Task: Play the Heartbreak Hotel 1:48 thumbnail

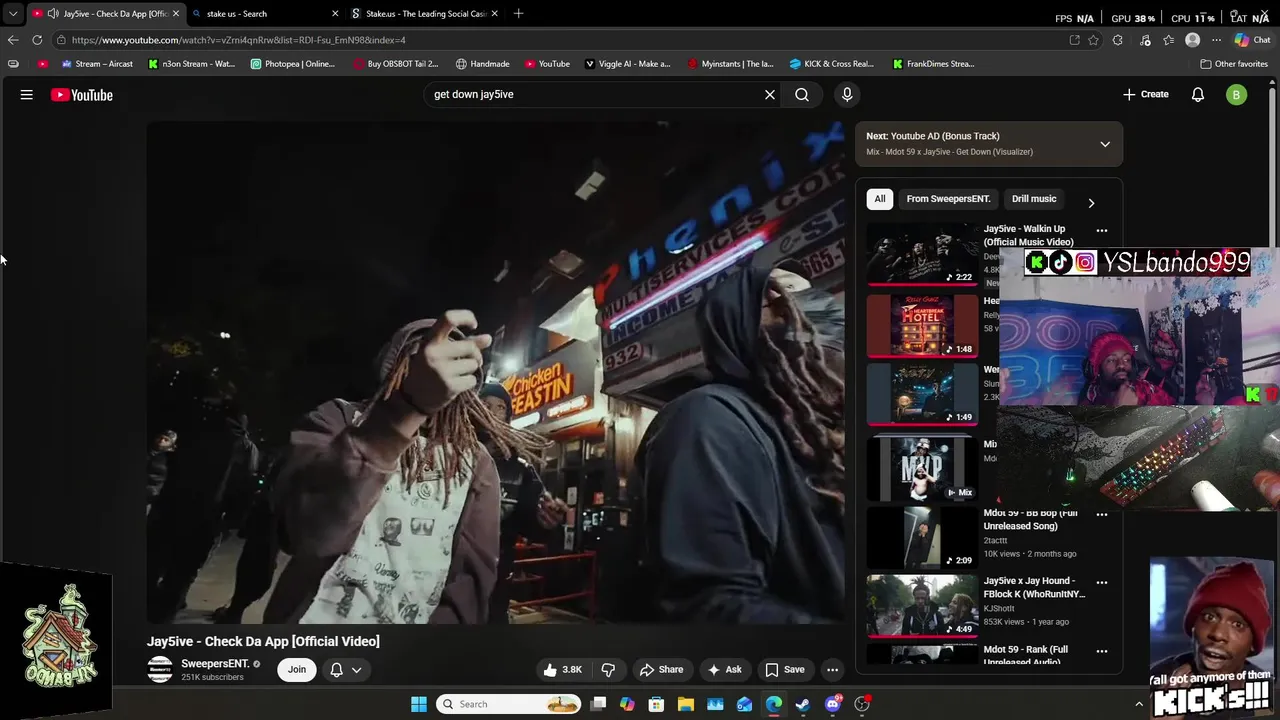Action: pyautogui.click(x=922, y=325)
